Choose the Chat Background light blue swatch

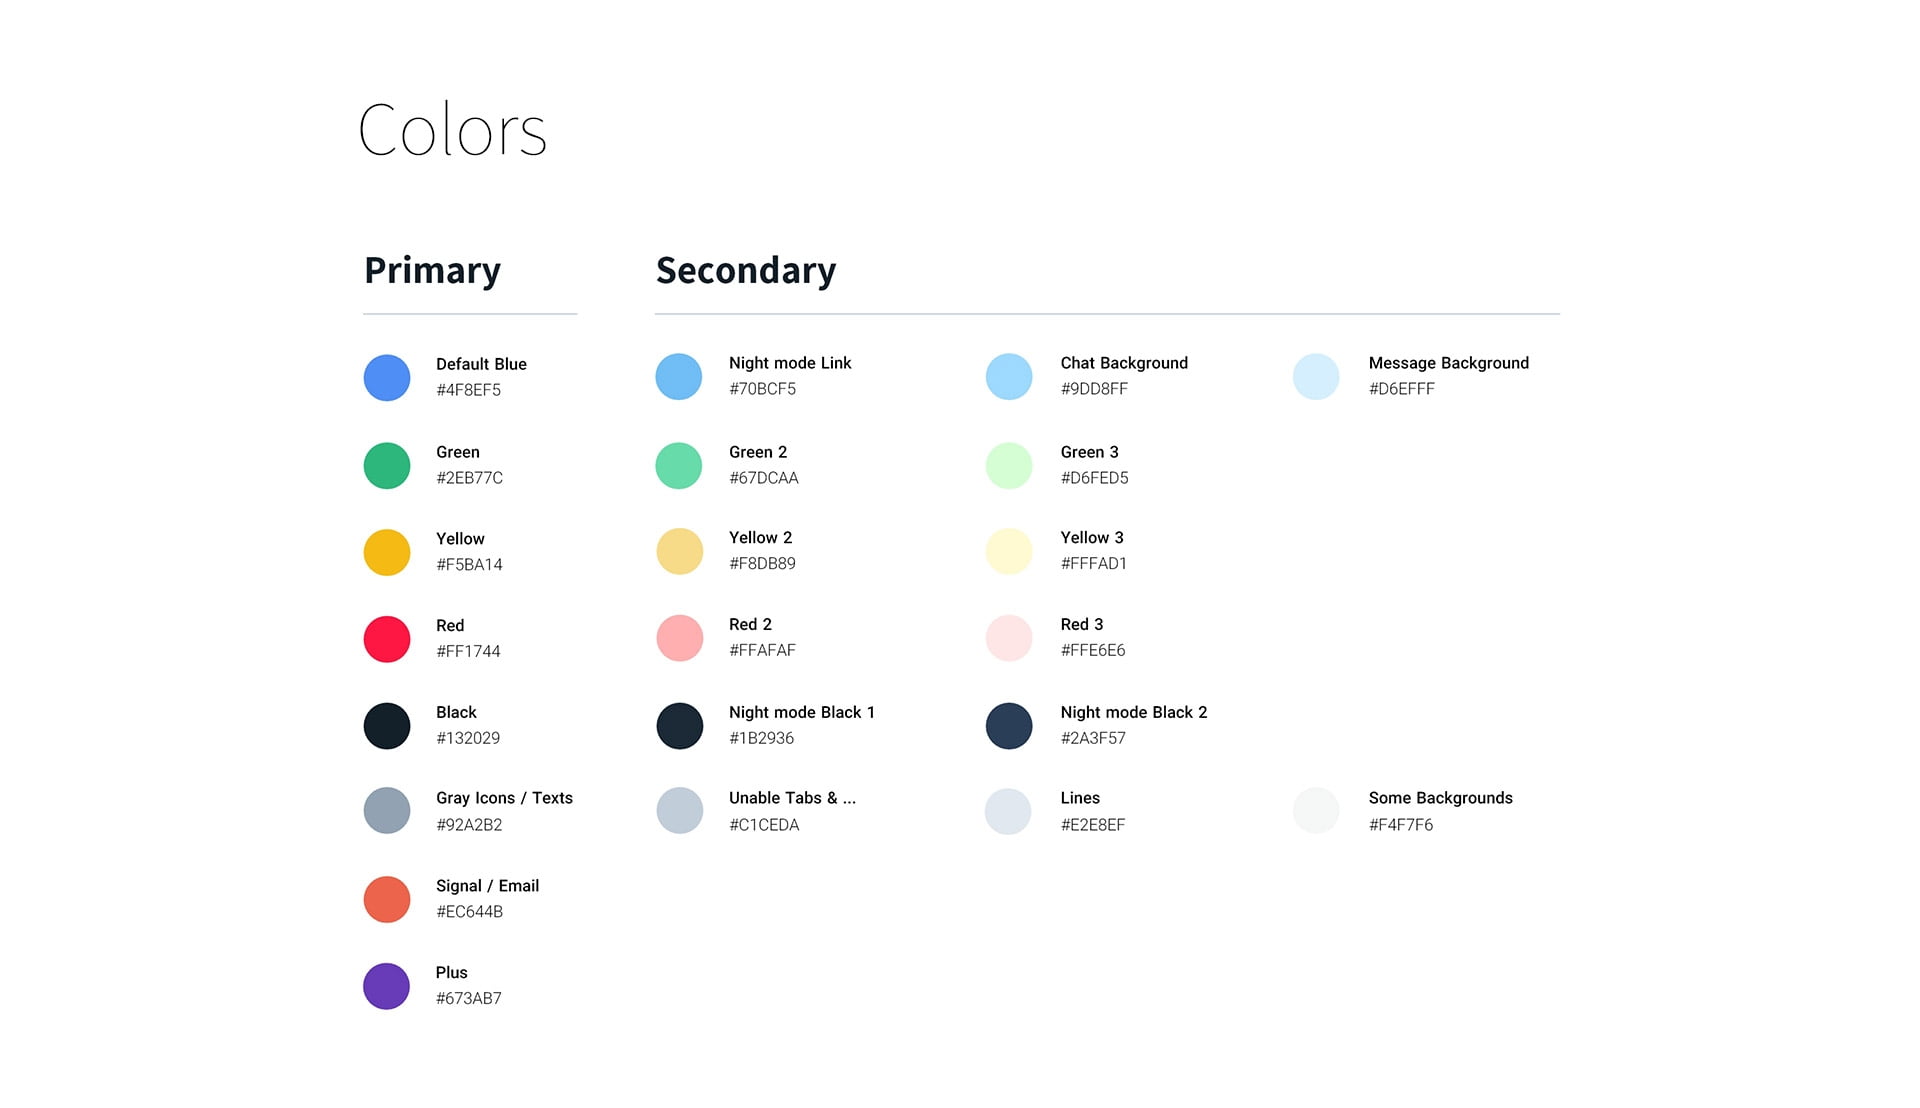click(x=1009, y=377)
